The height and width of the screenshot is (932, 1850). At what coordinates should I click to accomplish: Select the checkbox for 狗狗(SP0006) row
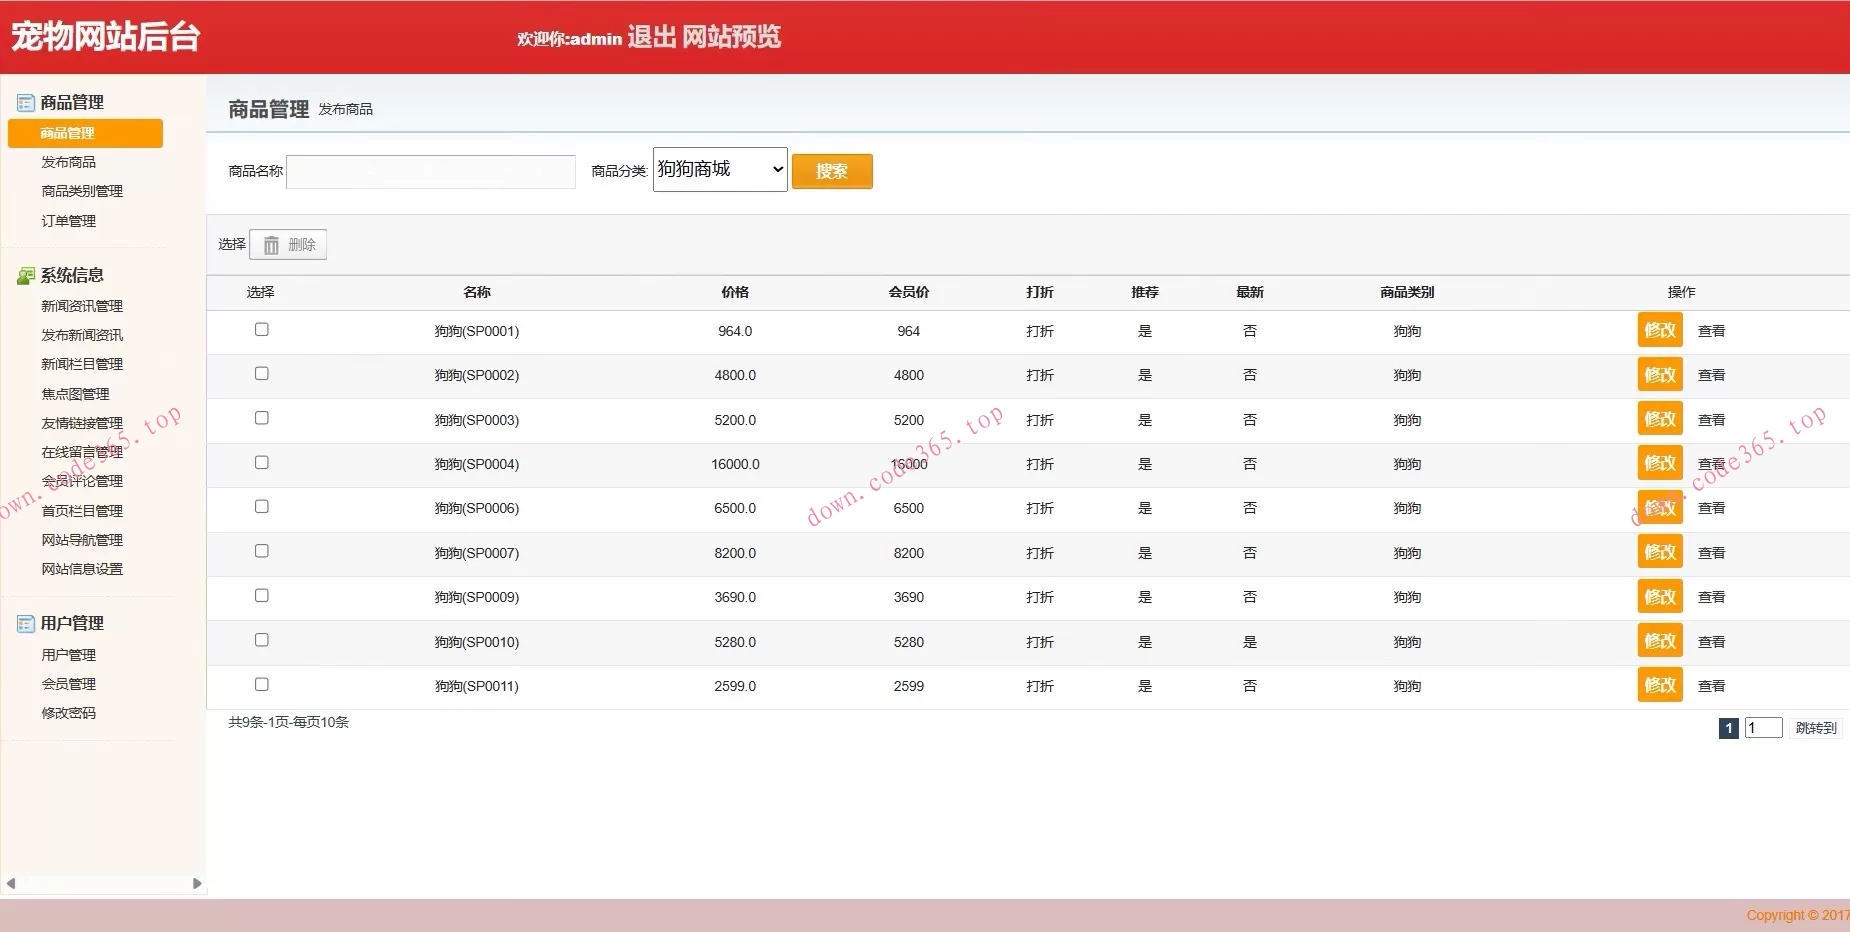coord(262,507)
